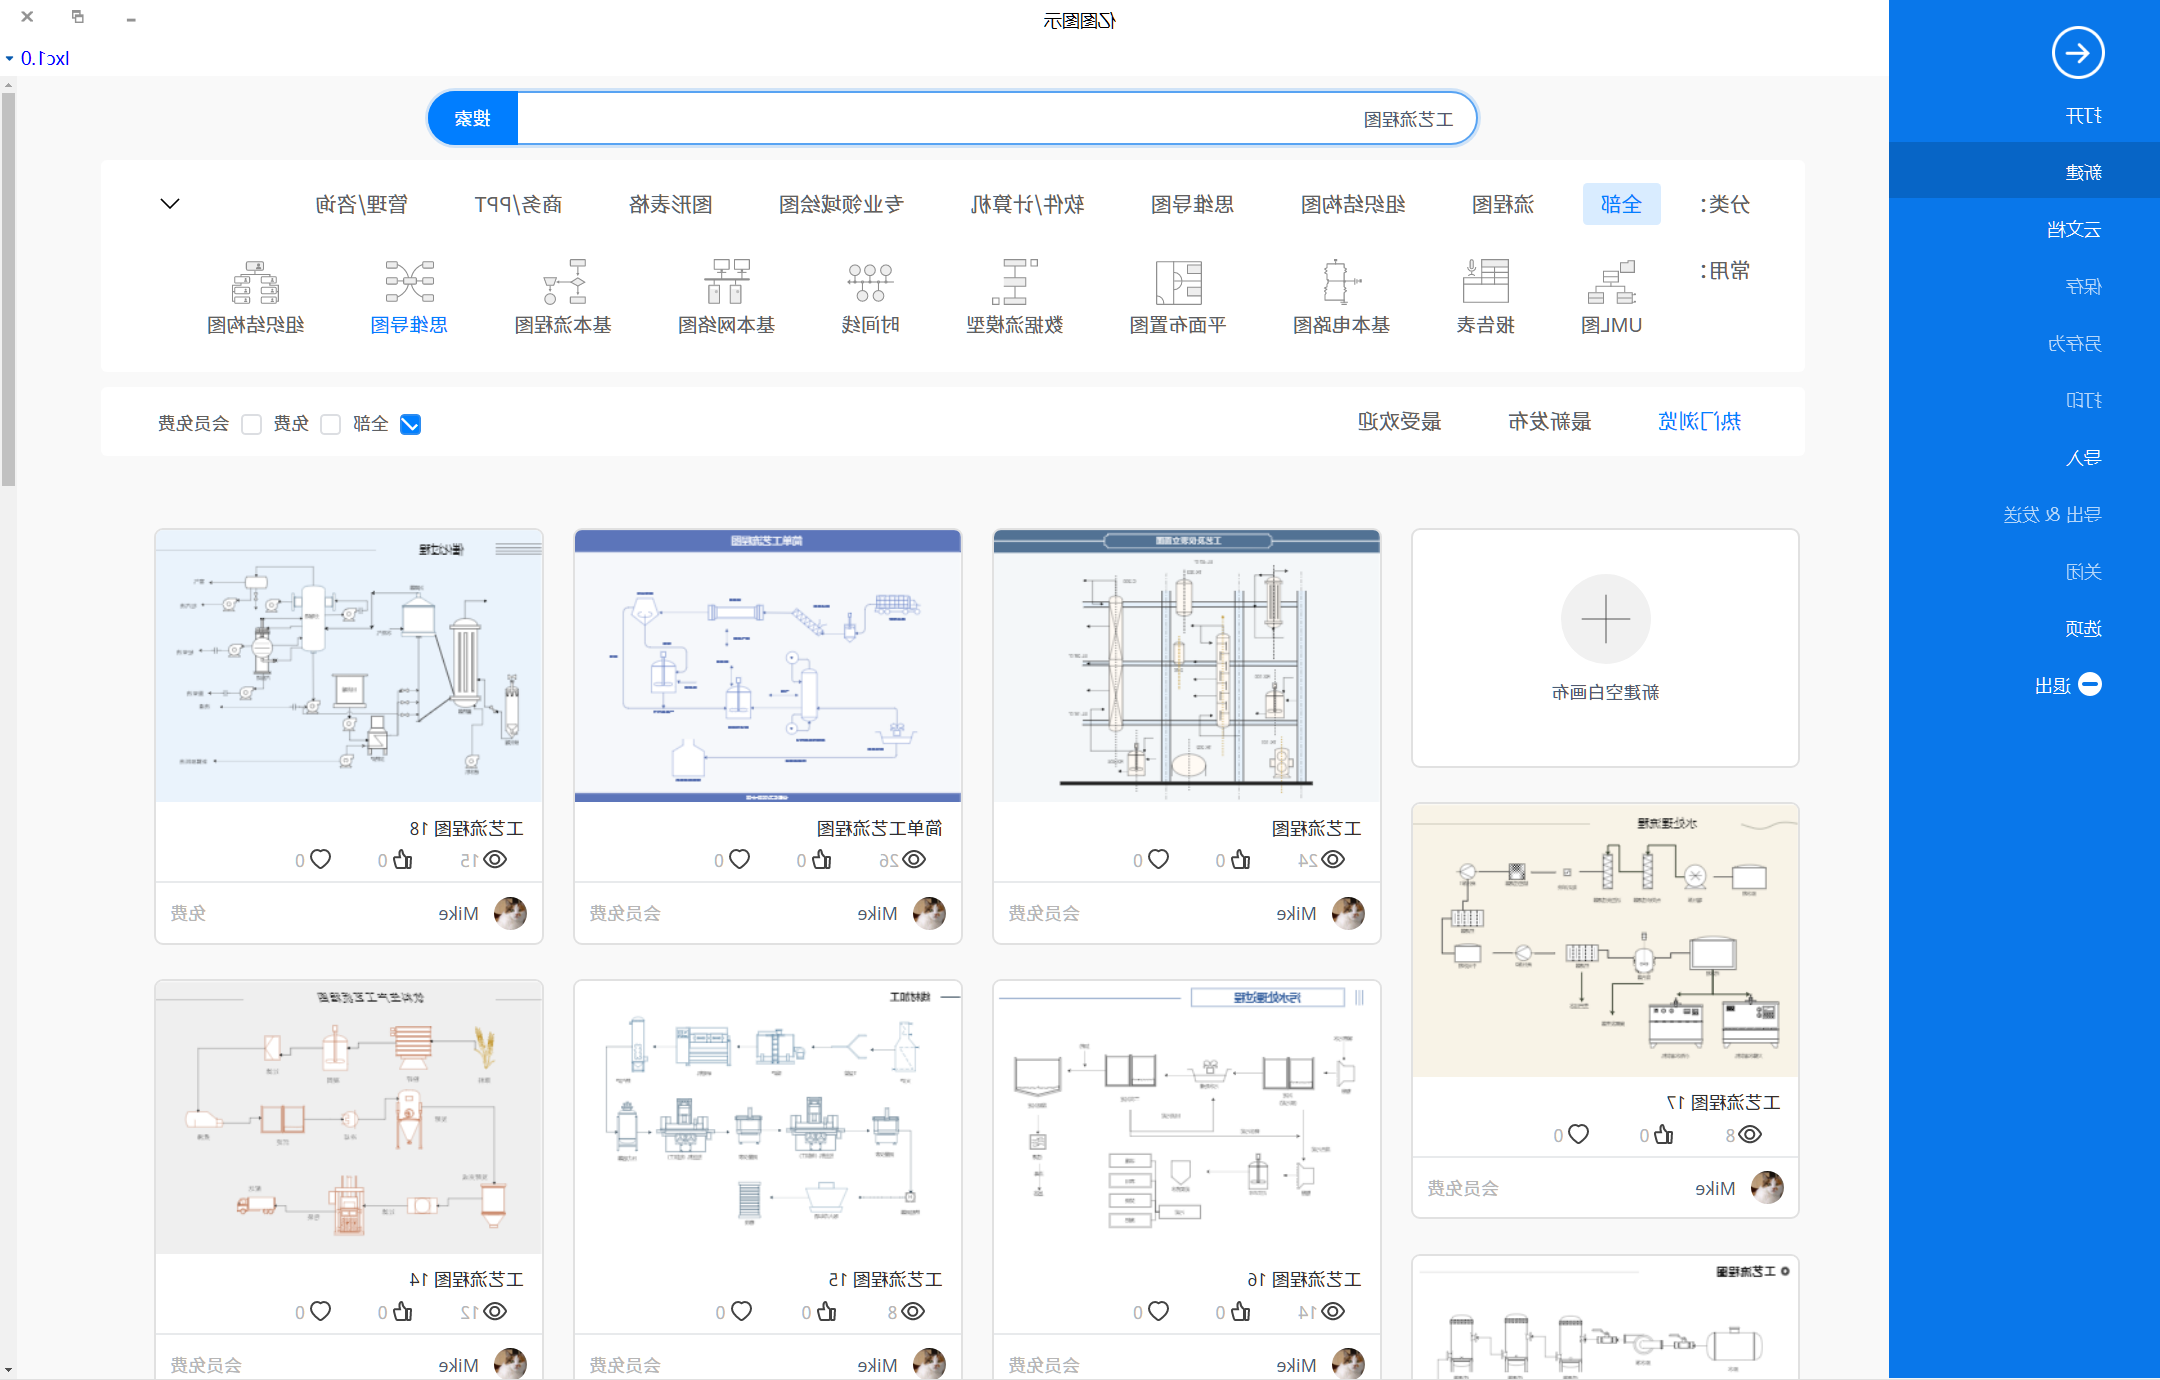Open the 简单工艺流程图 thumbnail
Viewport: 2160px width, 1380px height.
pyautogui.click(x=768, y=666)
